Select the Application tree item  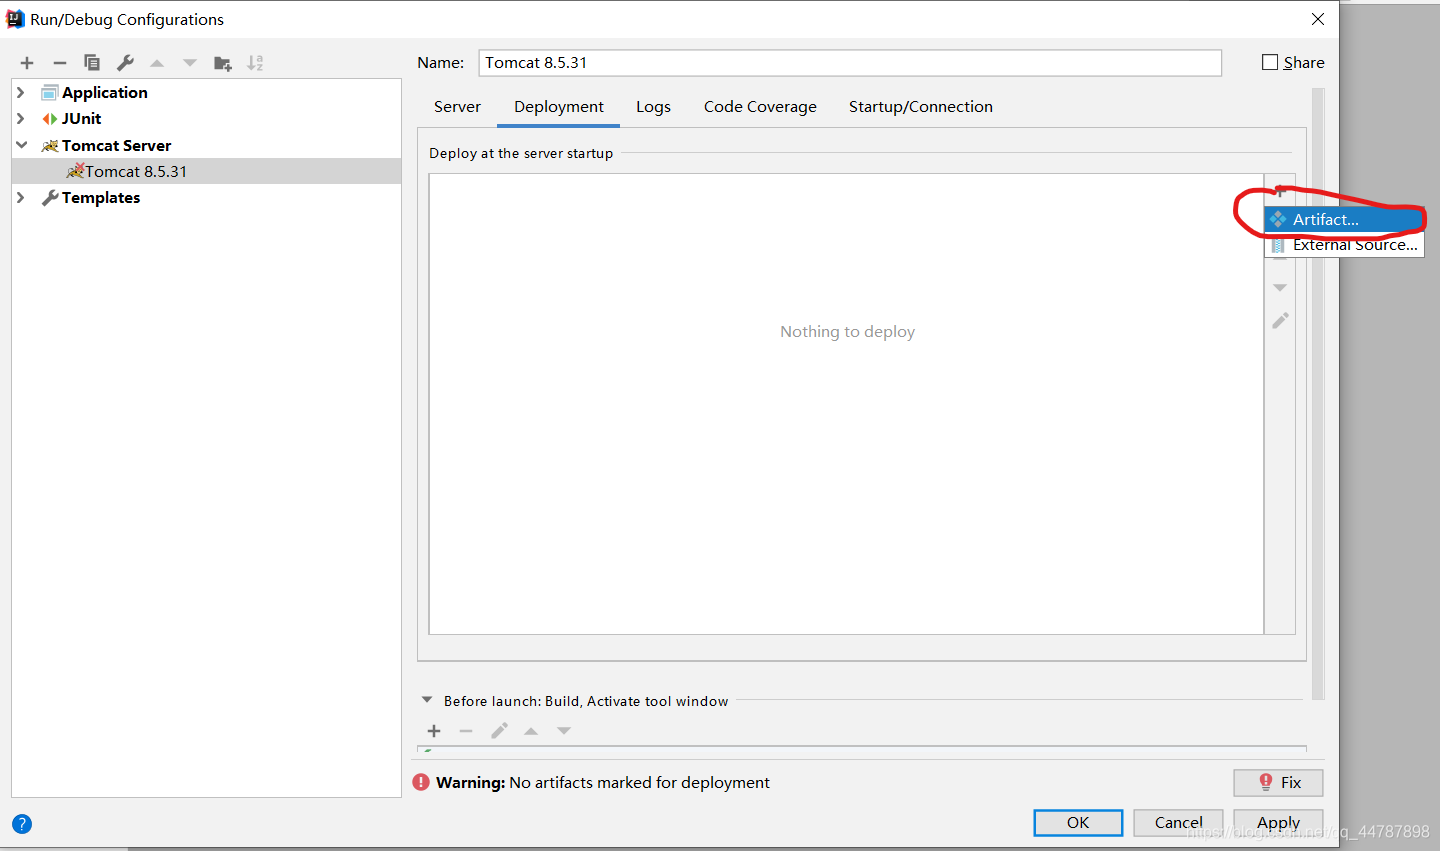(105, 92)
